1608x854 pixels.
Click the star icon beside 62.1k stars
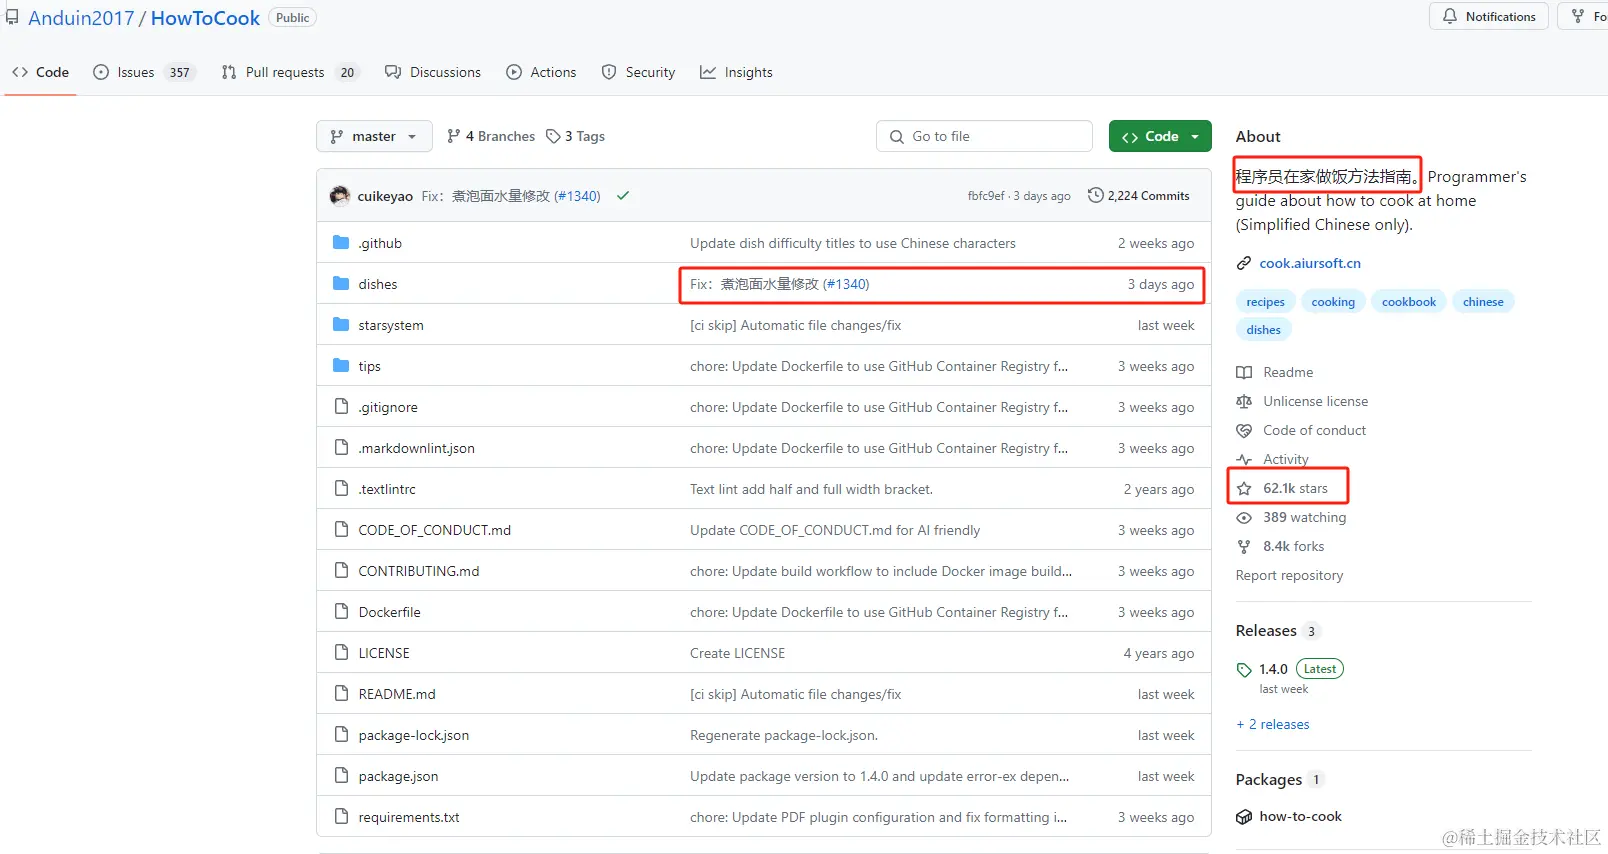pyautogui.click(x=1244, y=488)
